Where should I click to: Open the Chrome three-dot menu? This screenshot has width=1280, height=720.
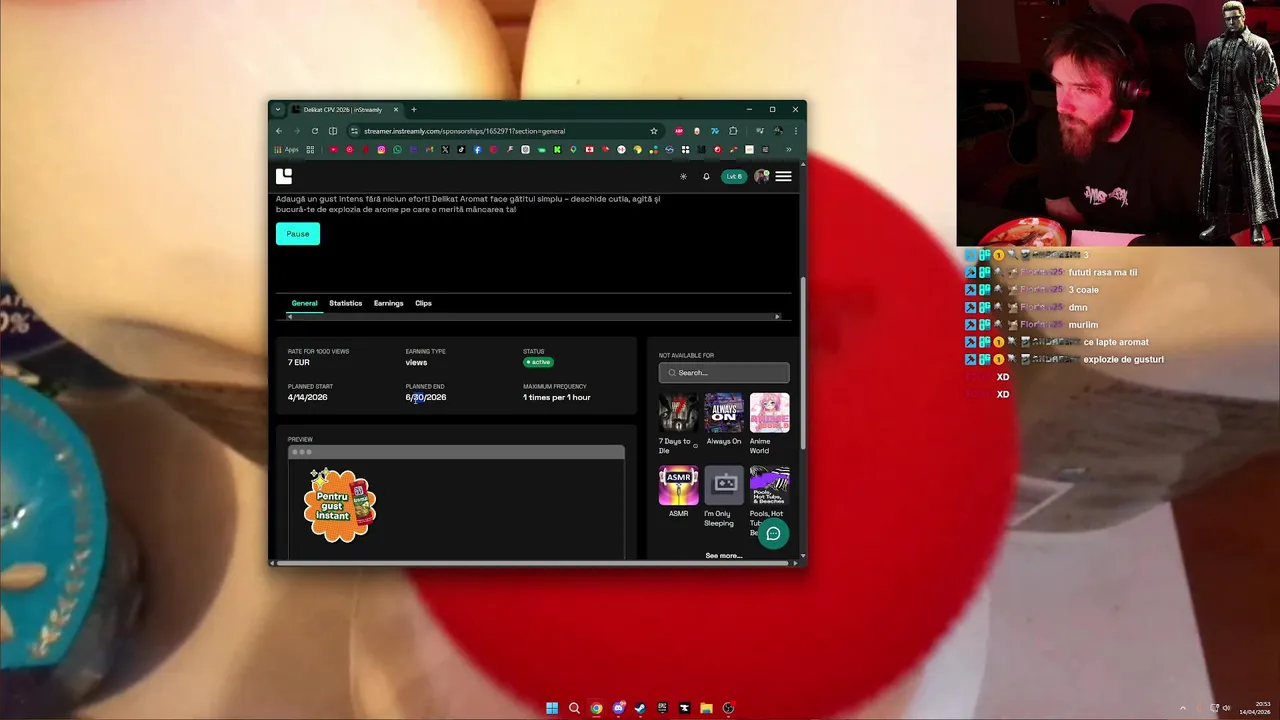pyautogui.click(x=796, y=131)
